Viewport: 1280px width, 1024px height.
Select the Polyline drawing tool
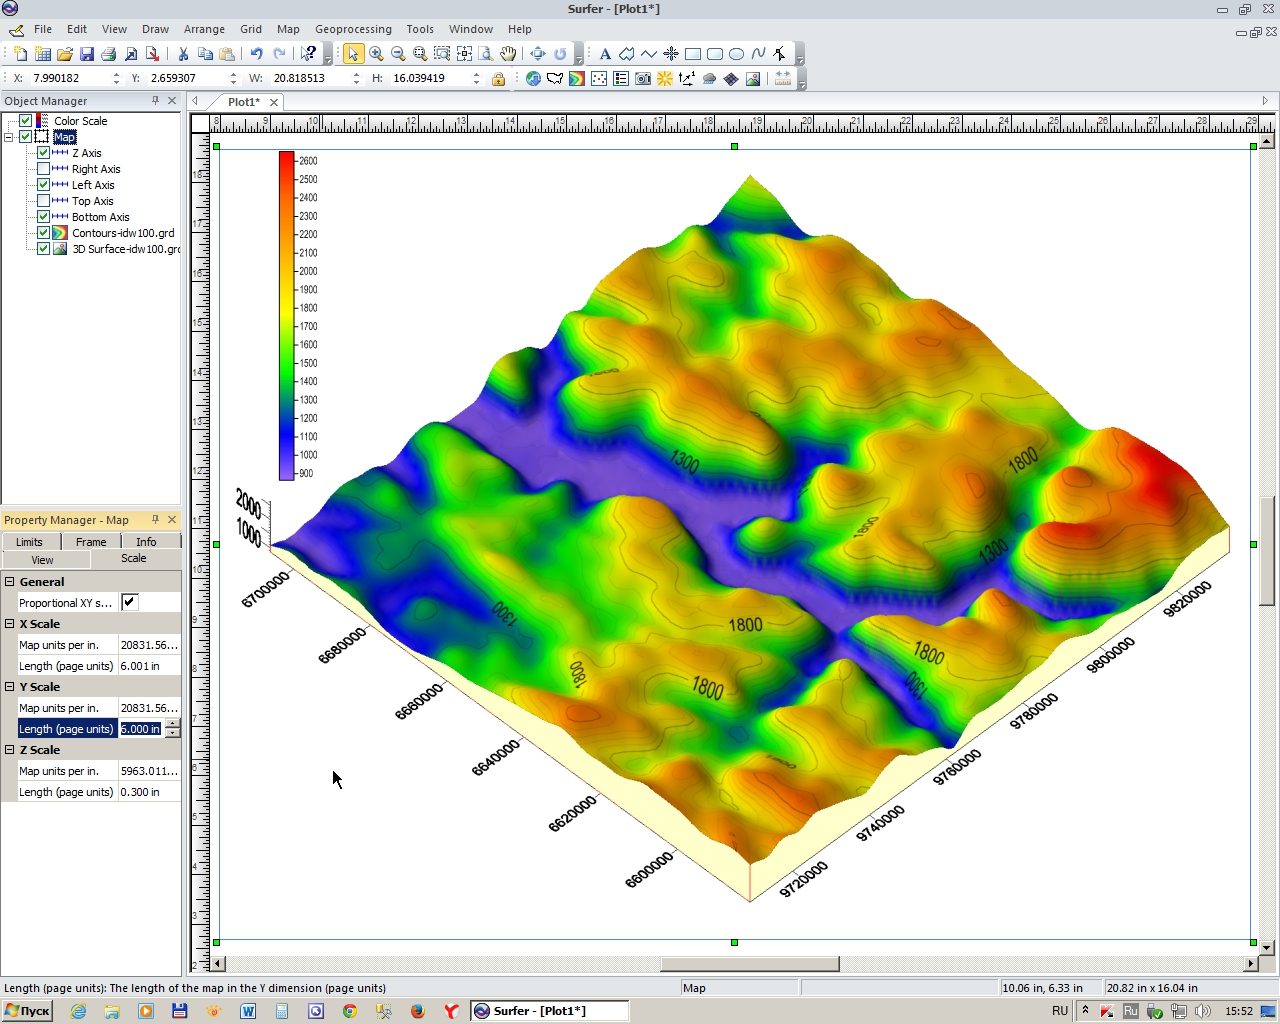pyautogui.click(x=649, y=54)
